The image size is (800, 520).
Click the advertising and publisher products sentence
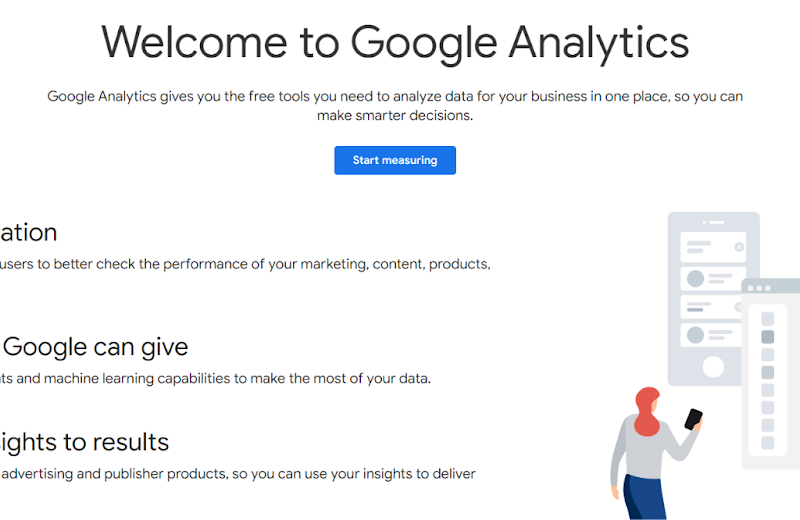tap(238, 473)
